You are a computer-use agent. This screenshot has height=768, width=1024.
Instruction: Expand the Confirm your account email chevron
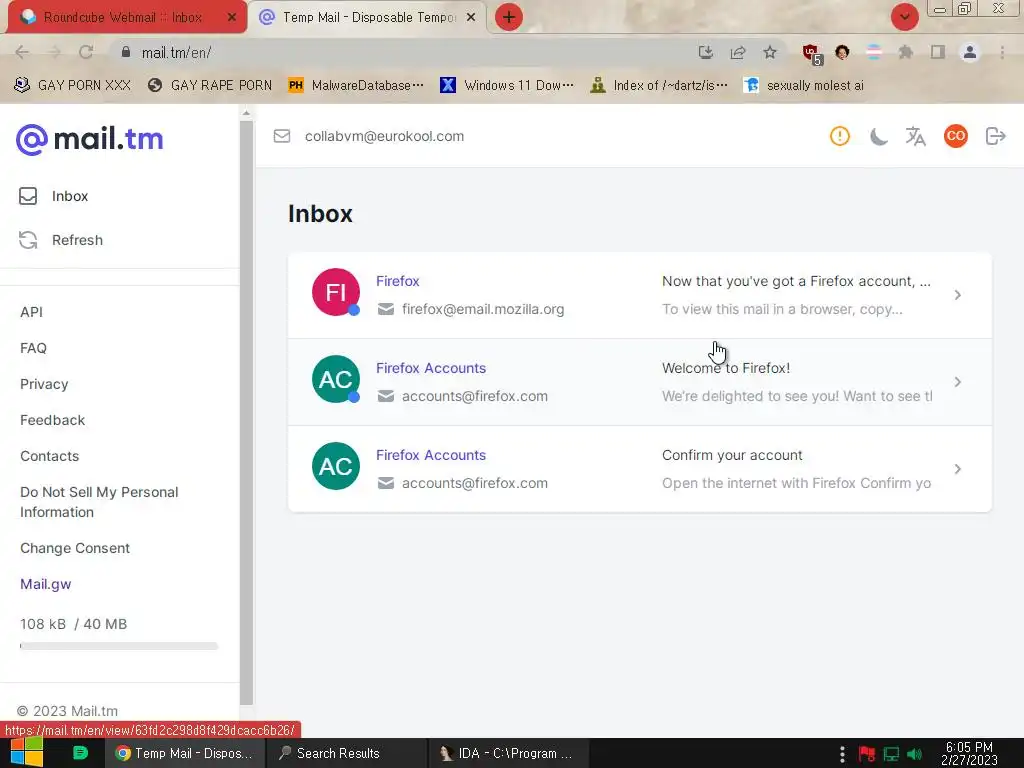tap(957, 469)
